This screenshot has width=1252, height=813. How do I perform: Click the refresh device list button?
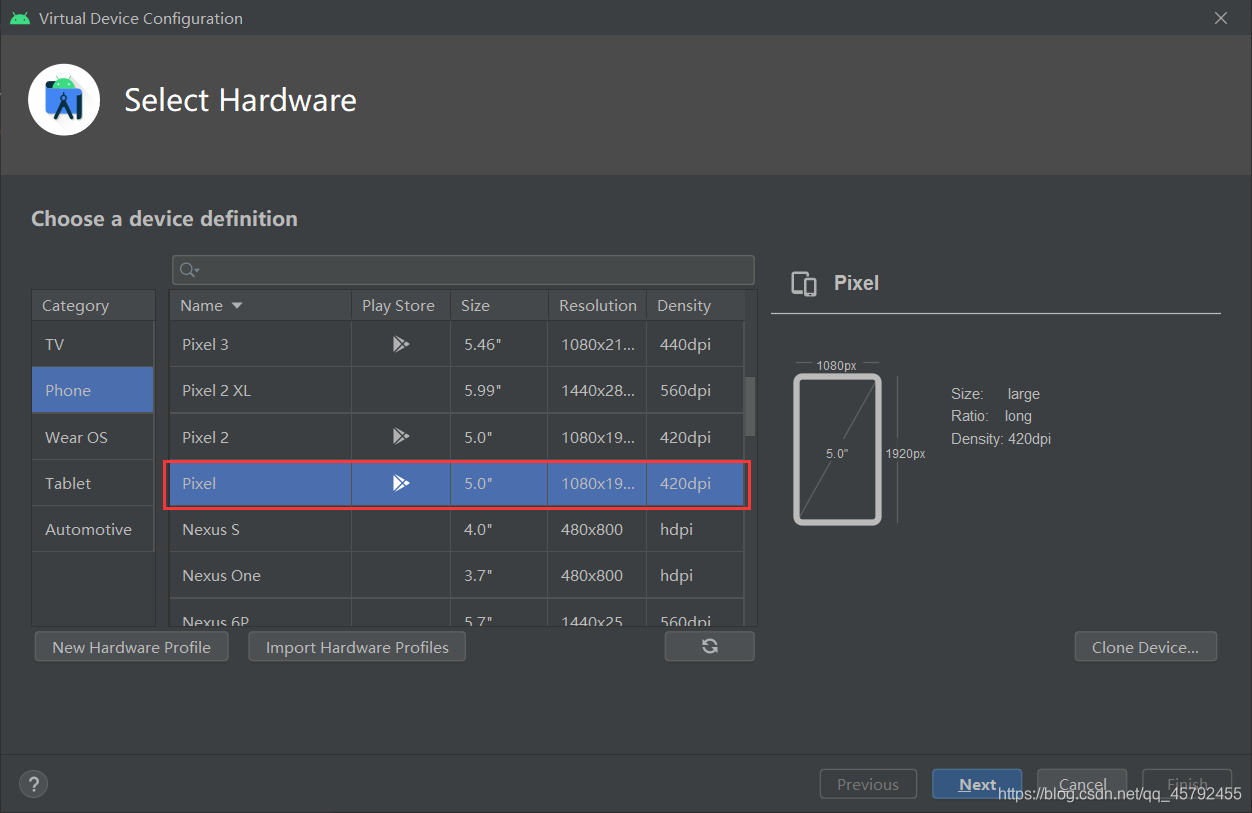[709, 646]
